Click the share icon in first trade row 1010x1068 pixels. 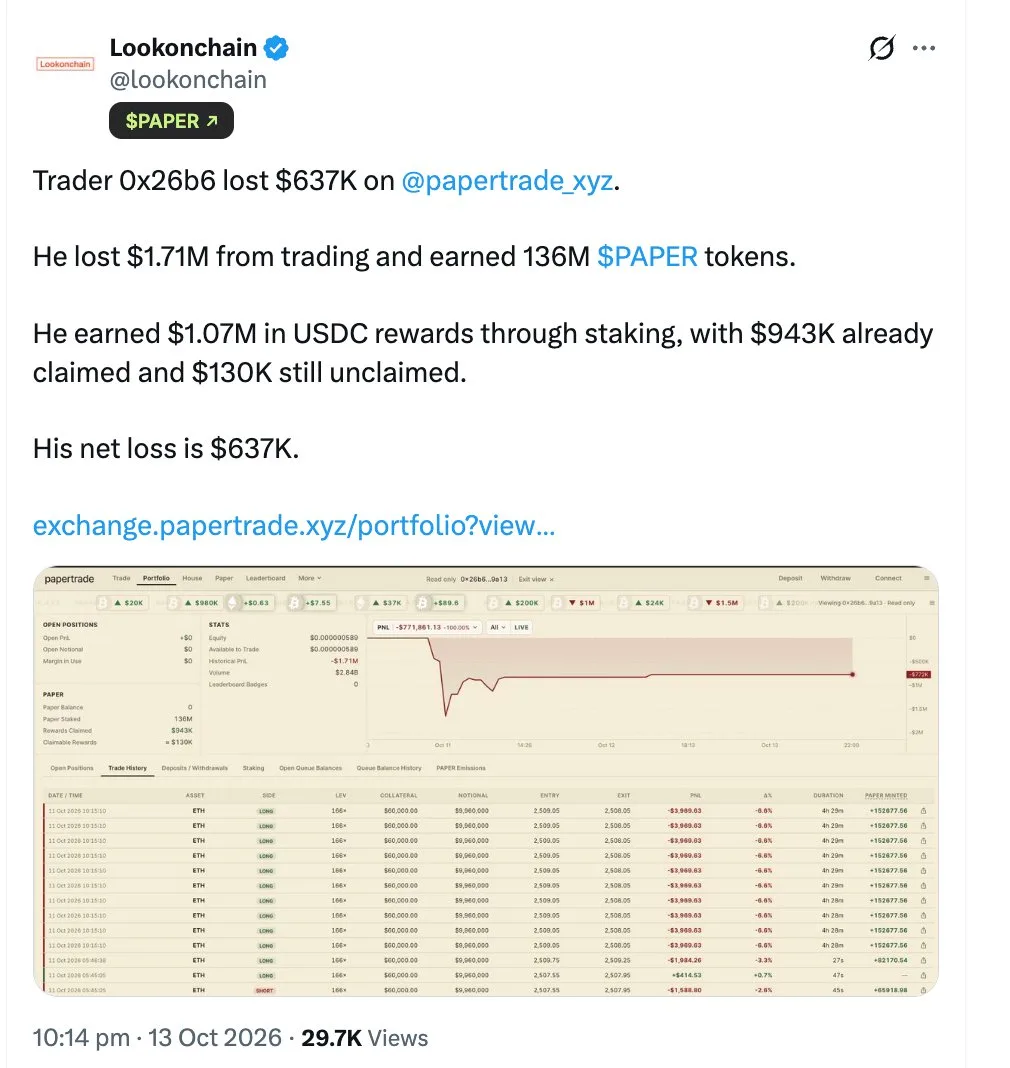924,811
